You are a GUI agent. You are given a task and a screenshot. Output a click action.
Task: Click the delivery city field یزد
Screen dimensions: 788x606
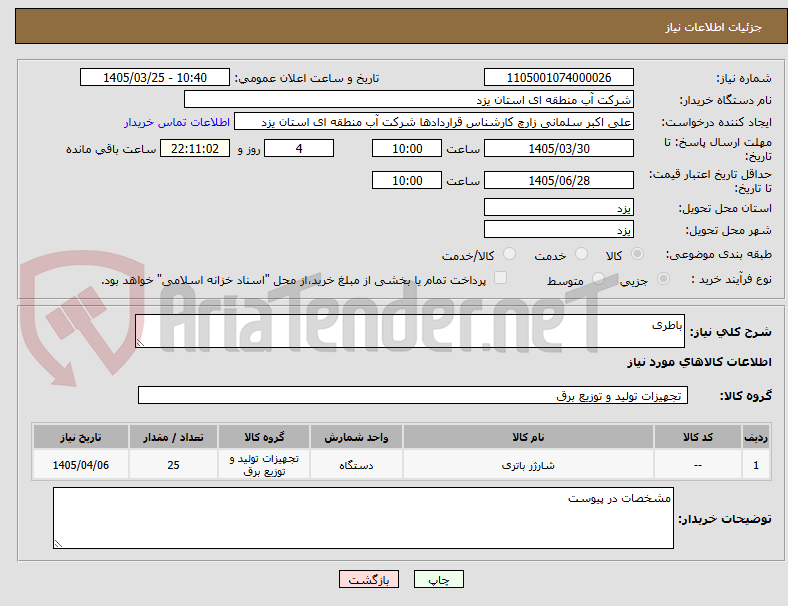[559, 229]
